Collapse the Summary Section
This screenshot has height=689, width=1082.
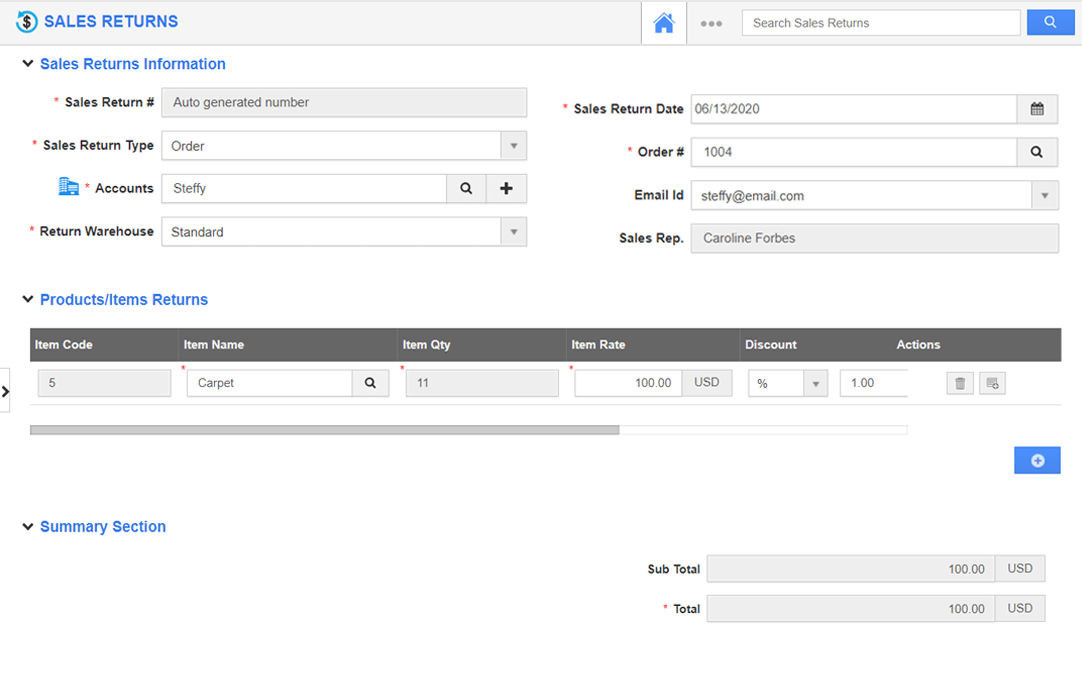pyautogui.click(x=28, y=527)
